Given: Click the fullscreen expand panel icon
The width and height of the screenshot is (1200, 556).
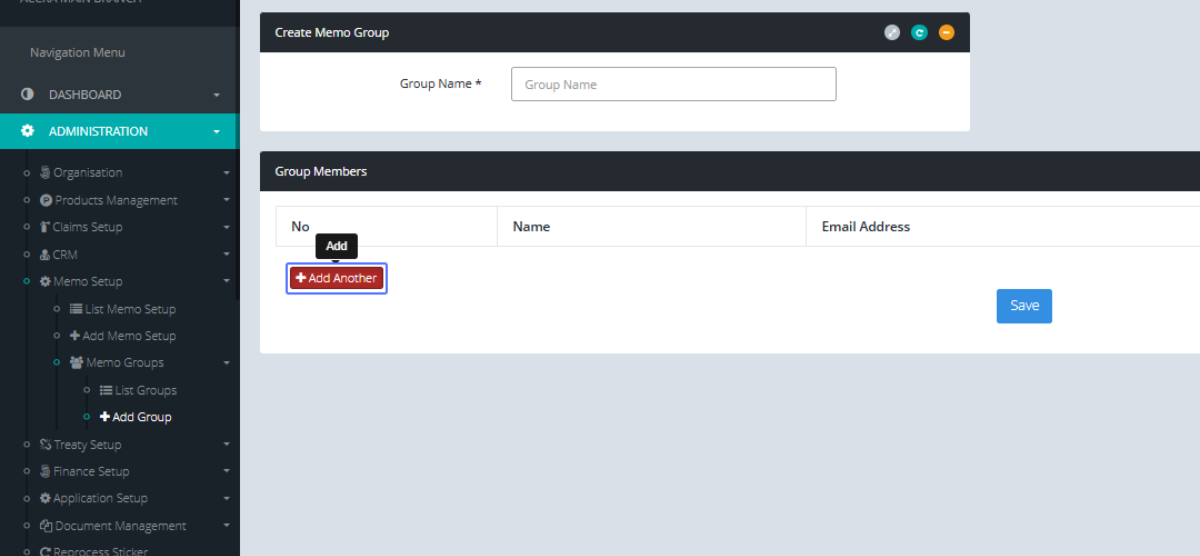Looking at the screenshot, I should point(892,33).
